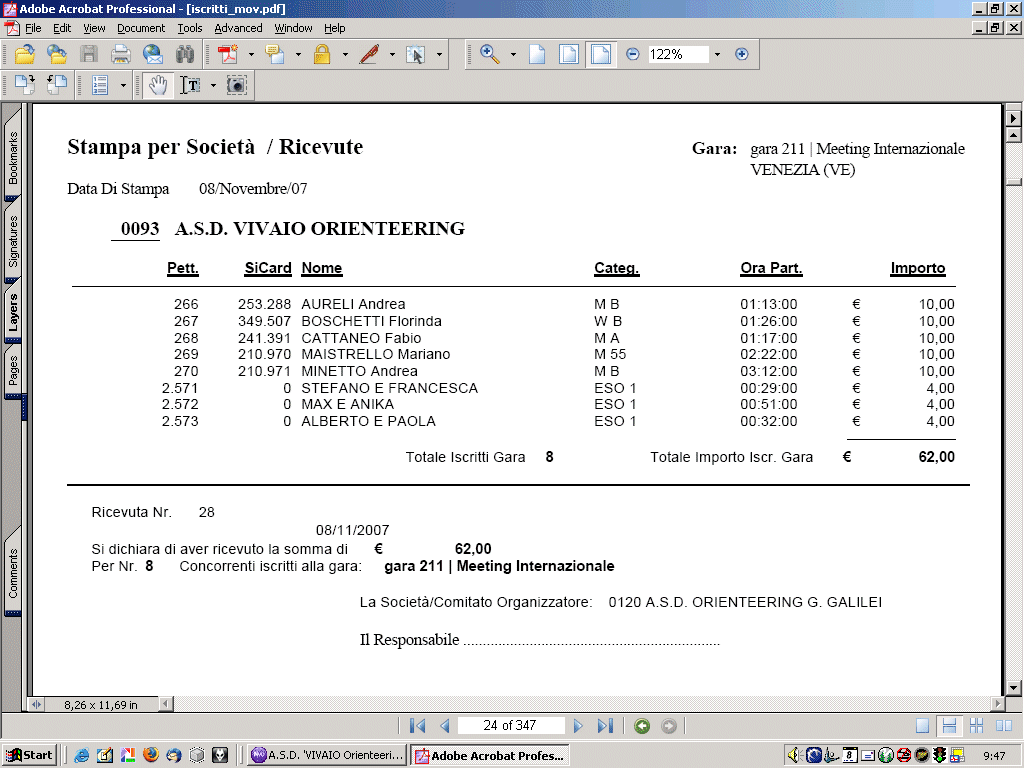The image size is (1024, 768).
Task: Click the greyed-out Next View button
Action: tap(669, 726)
